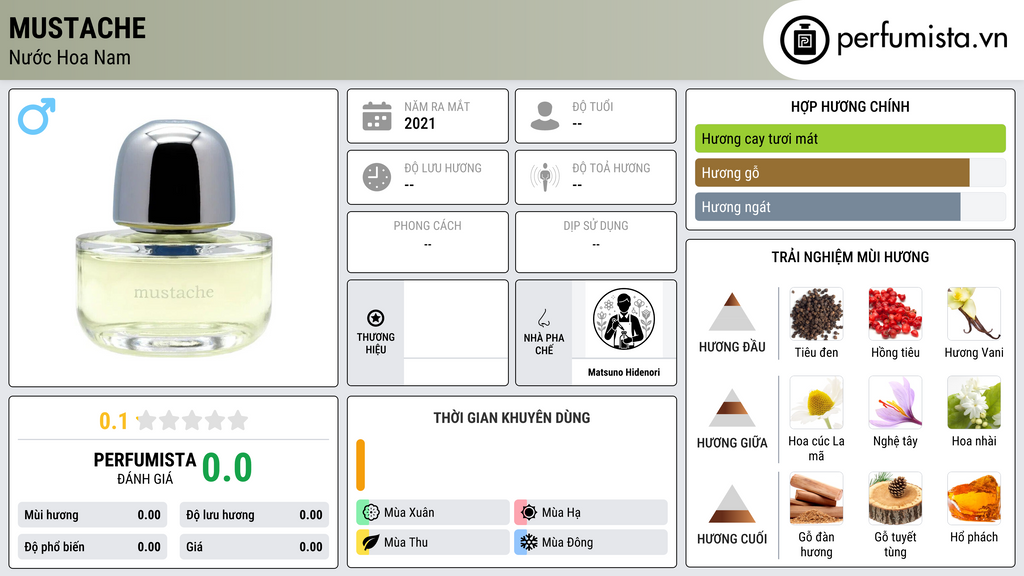Click the 0.1 user rating value
Screen dimensions: 1024x576
point(113,421)
